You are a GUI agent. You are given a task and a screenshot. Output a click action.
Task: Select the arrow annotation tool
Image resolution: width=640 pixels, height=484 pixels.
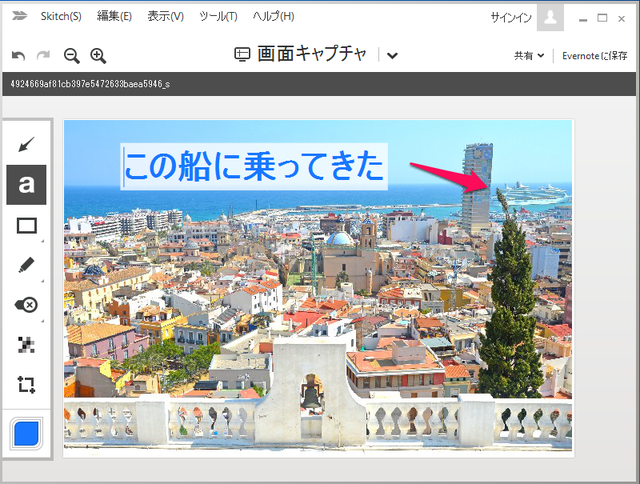click(26, 144)
